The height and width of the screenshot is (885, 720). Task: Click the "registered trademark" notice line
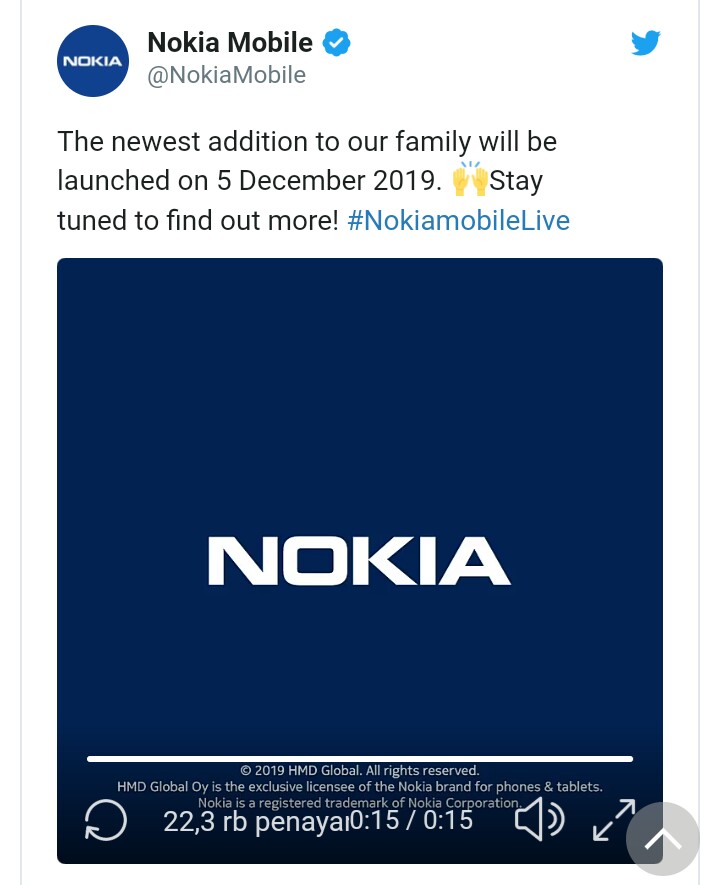(x=360, y=803)
